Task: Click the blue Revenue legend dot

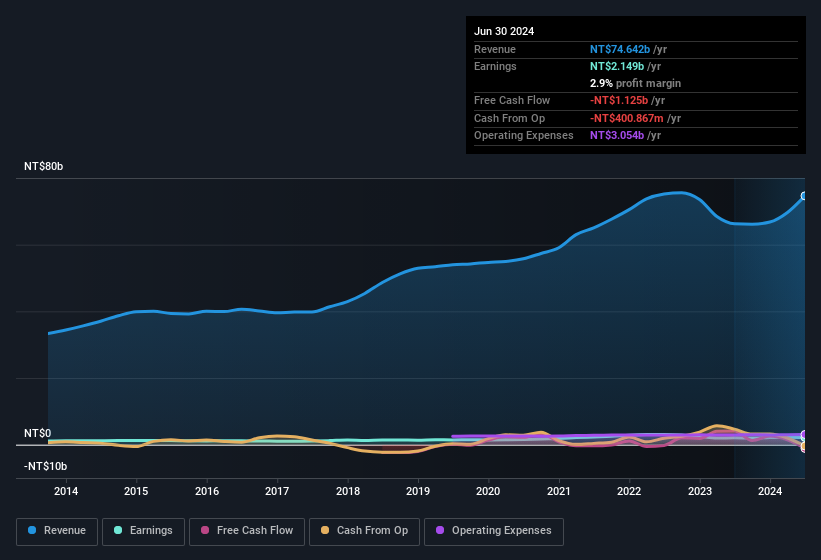Action: [x=32, y=530]
